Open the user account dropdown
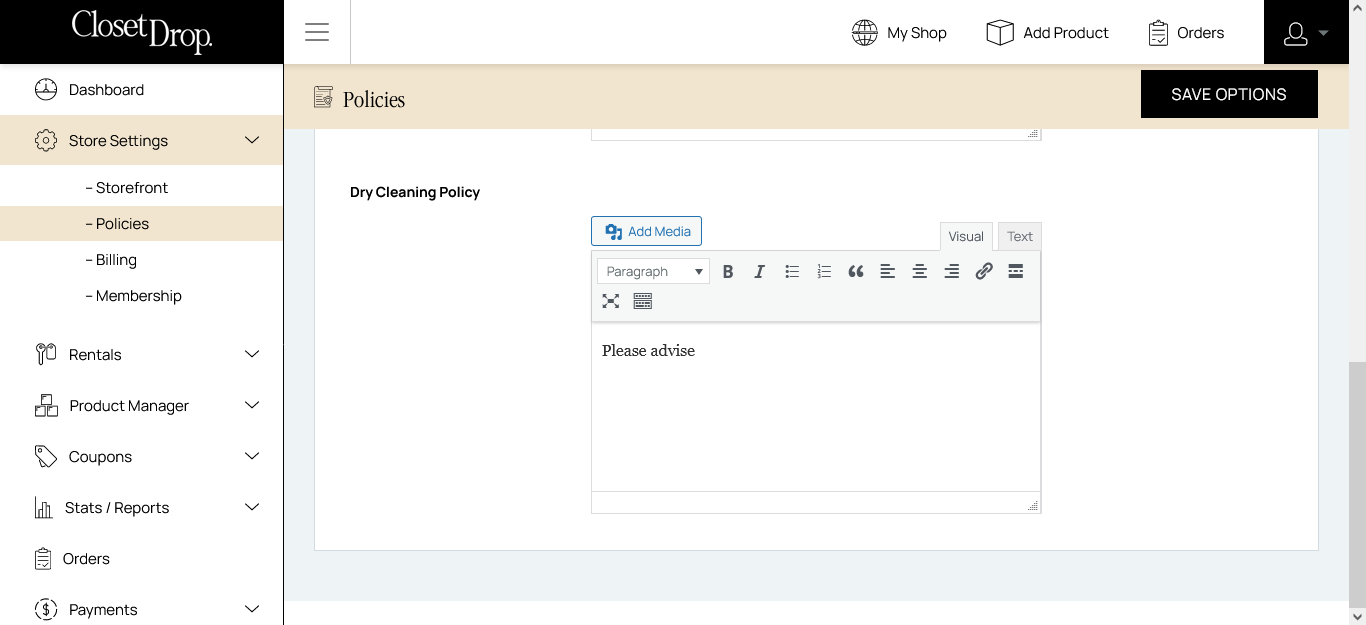The width and height of the screenshot is (1366, 625). (x=1305, y=33)
